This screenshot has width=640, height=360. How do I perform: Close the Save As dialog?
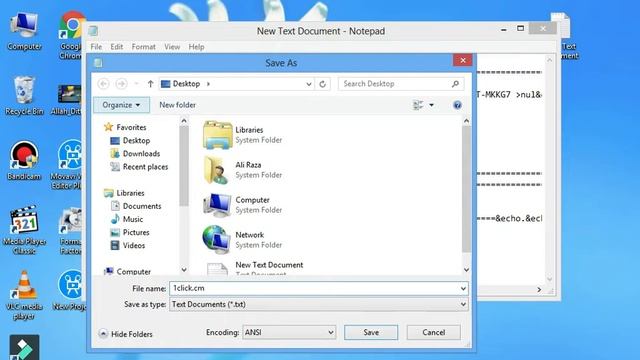462,60
